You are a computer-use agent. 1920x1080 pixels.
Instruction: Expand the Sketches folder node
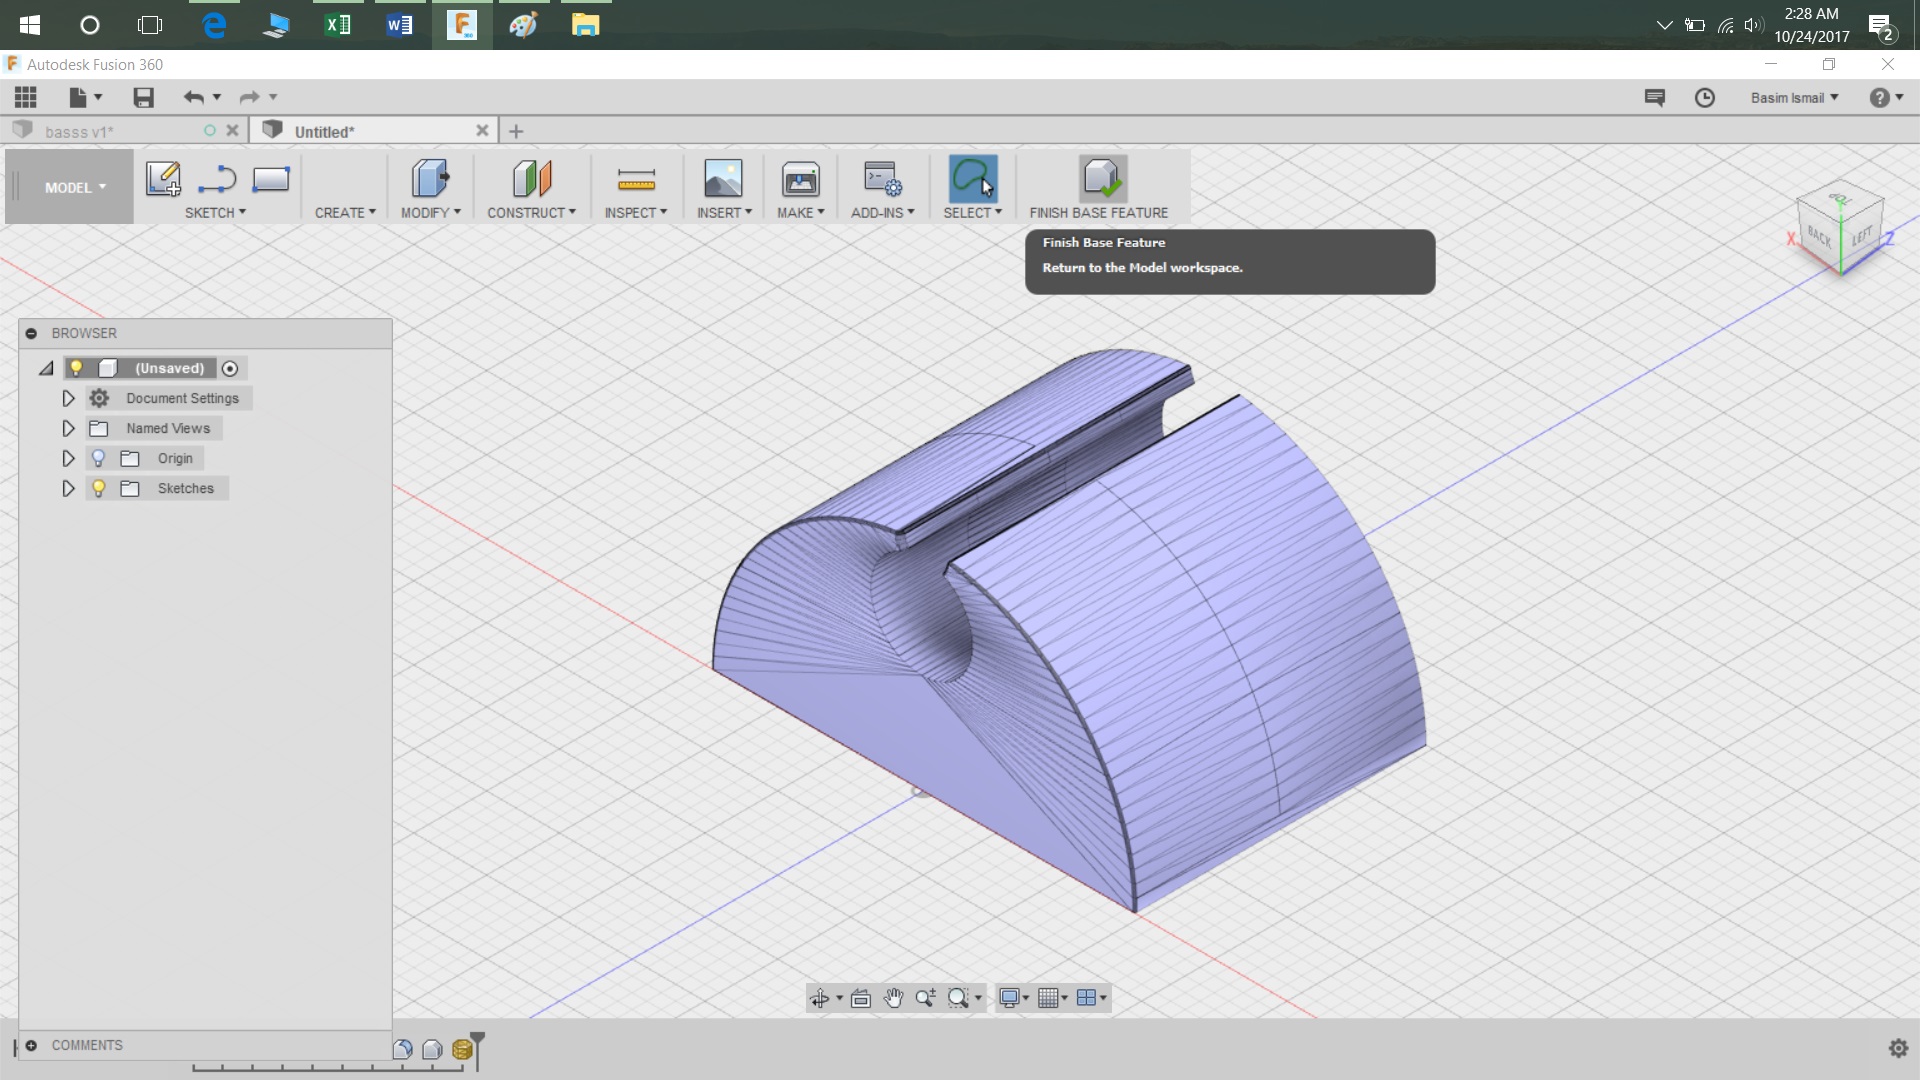click(x=68, y=488)
